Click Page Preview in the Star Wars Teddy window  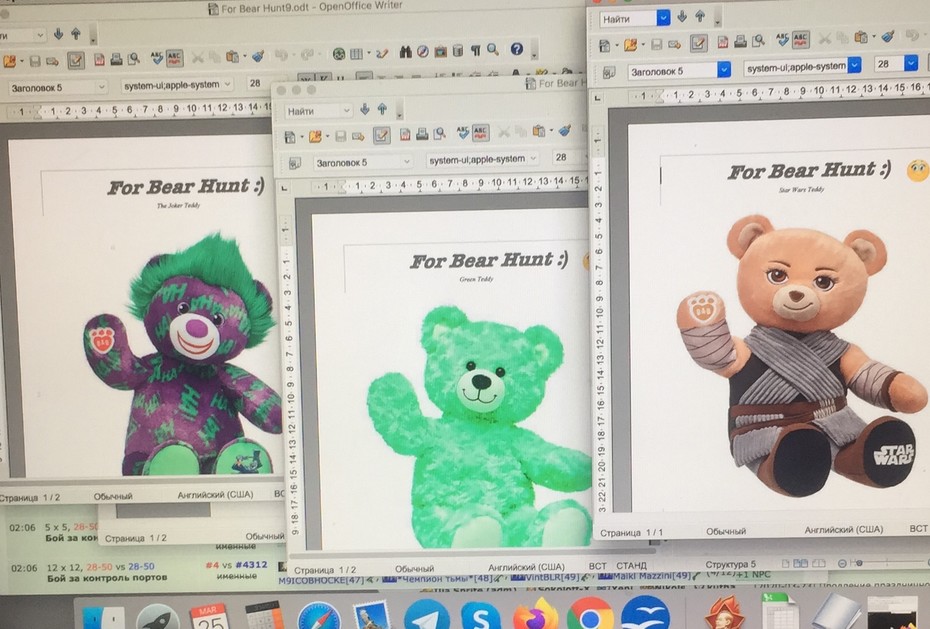[758, 41]
